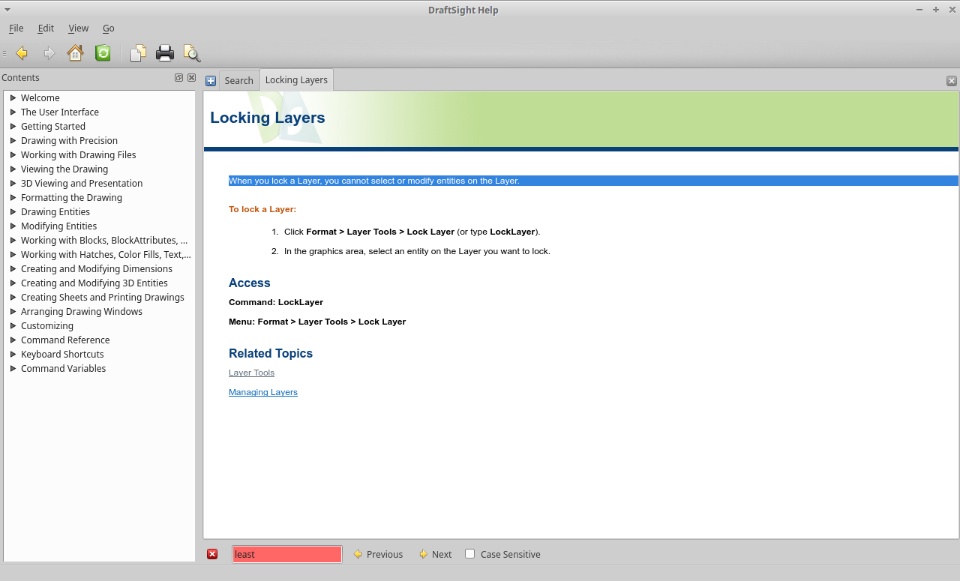
Task: Expand Viewing the Drawing topic
Action: (13, 169)
